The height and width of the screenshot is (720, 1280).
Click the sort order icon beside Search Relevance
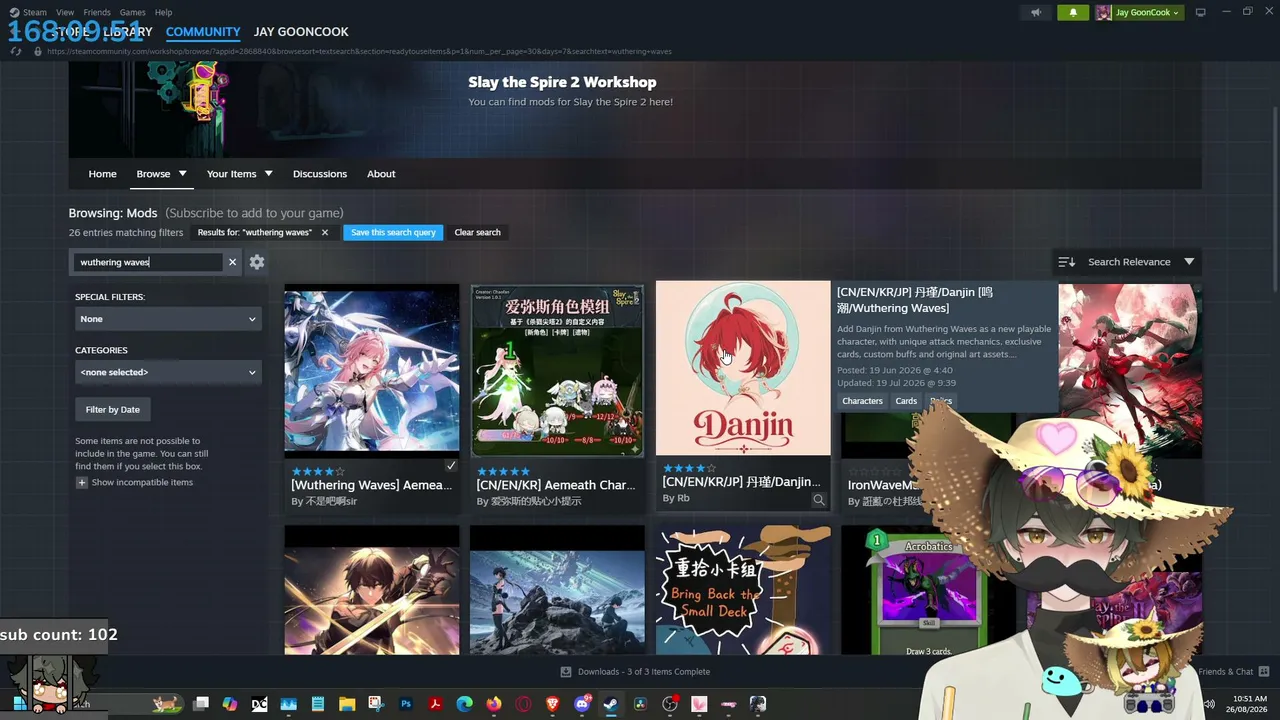click(x=1067, y=262)
